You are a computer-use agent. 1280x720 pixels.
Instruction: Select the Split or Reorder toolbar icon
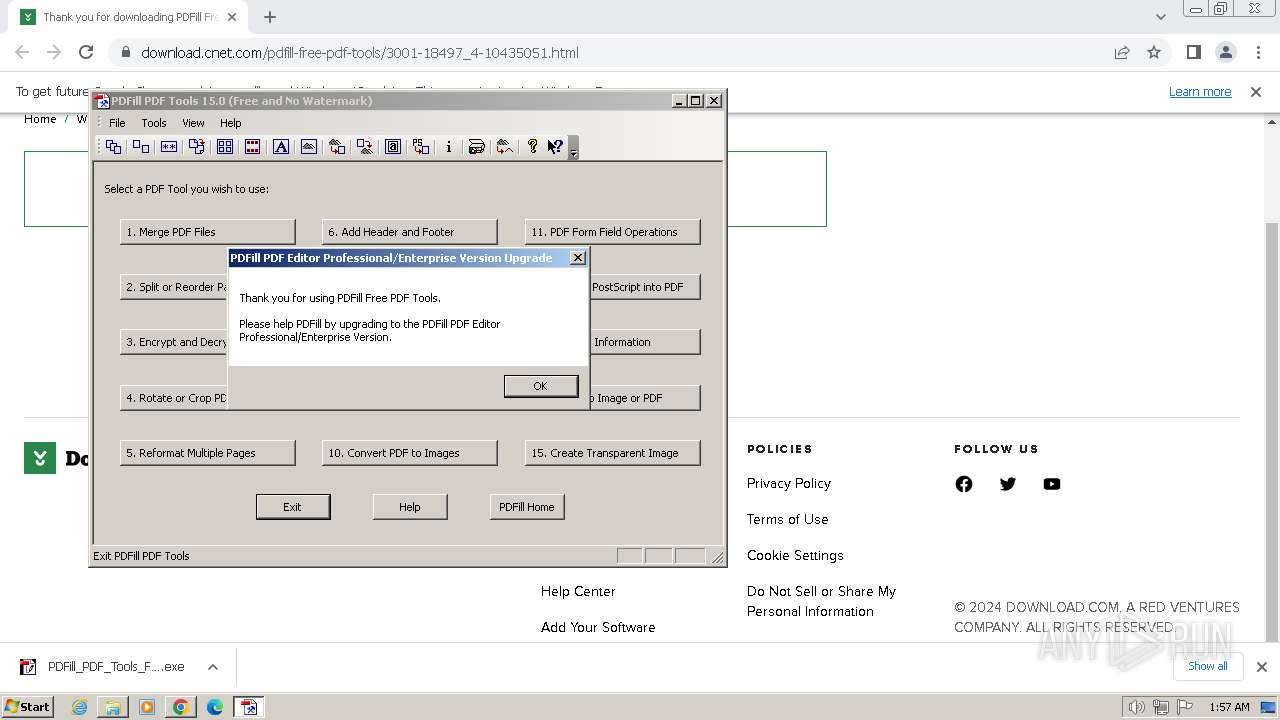[x=141, y=147]
